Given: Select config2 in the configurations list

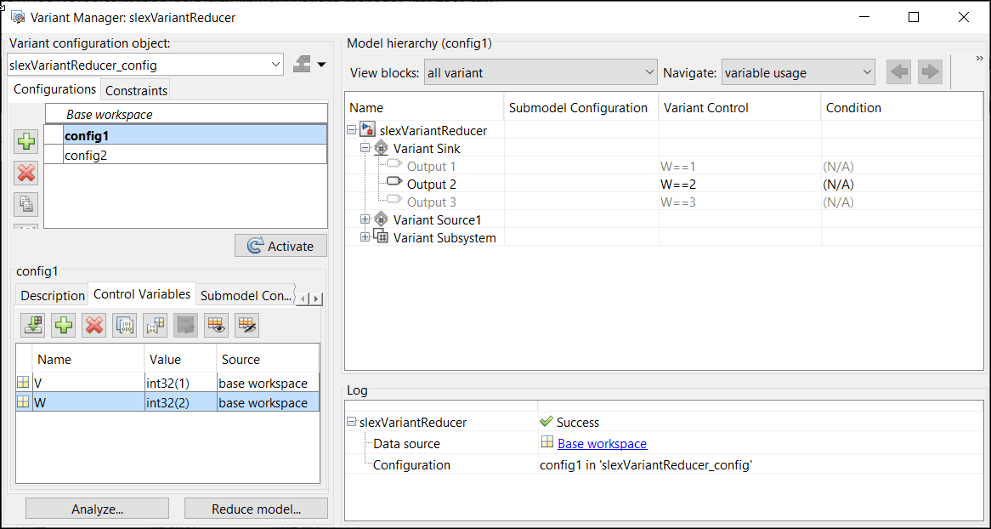Looking at the screenshot, I should 86,155.
